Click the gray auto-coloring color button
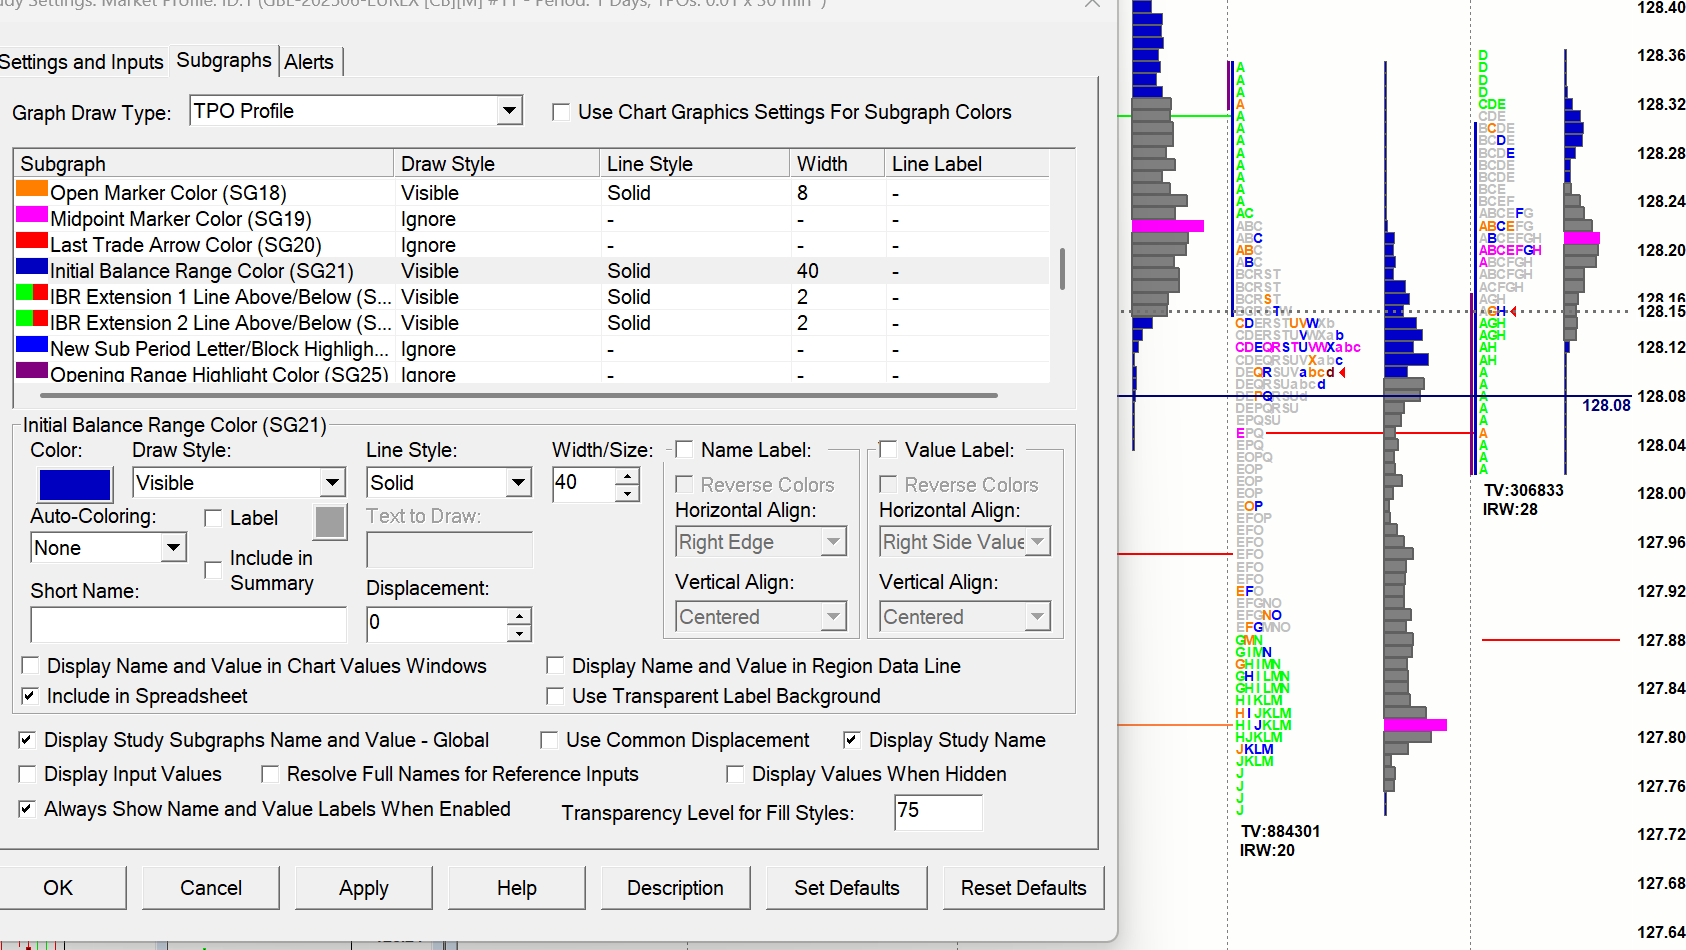Image resolution: width=1686 pixels, height=950 pixels. [x=330, y=522]
